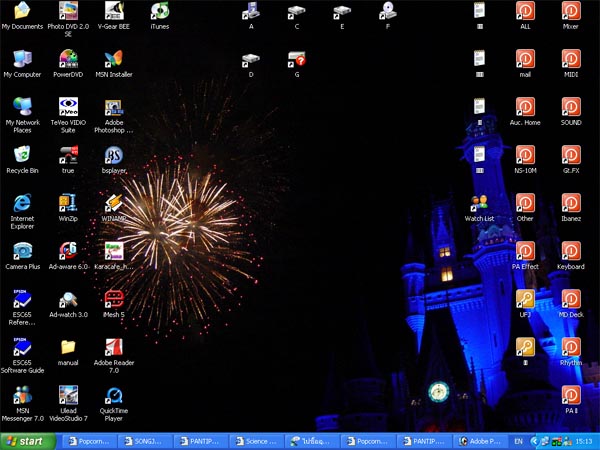The width and height of the screenshot is (600, 450).
Task: Open the TeVeo VIDiO Suite shortcut
Action: pyautogui.click(x=68, y=107)
